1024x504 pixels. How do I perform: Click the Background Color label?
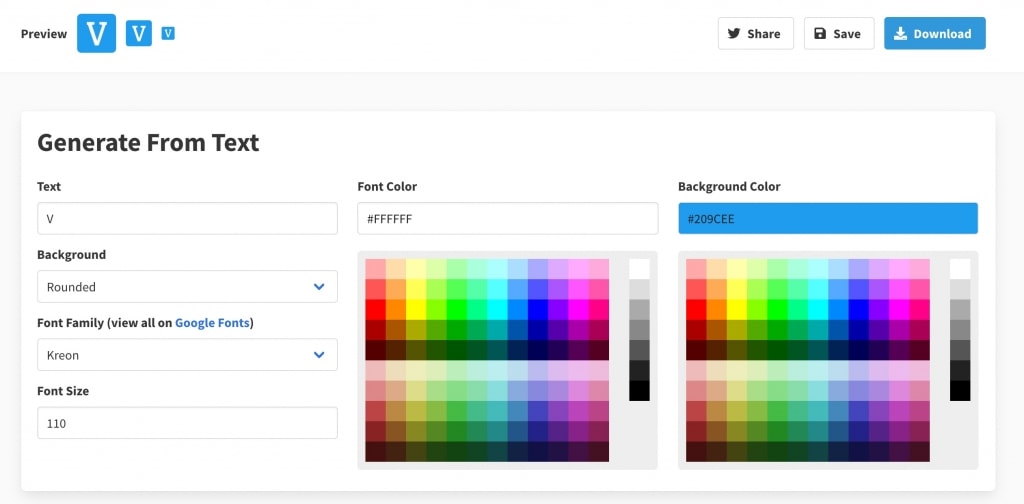coord(729,187)
